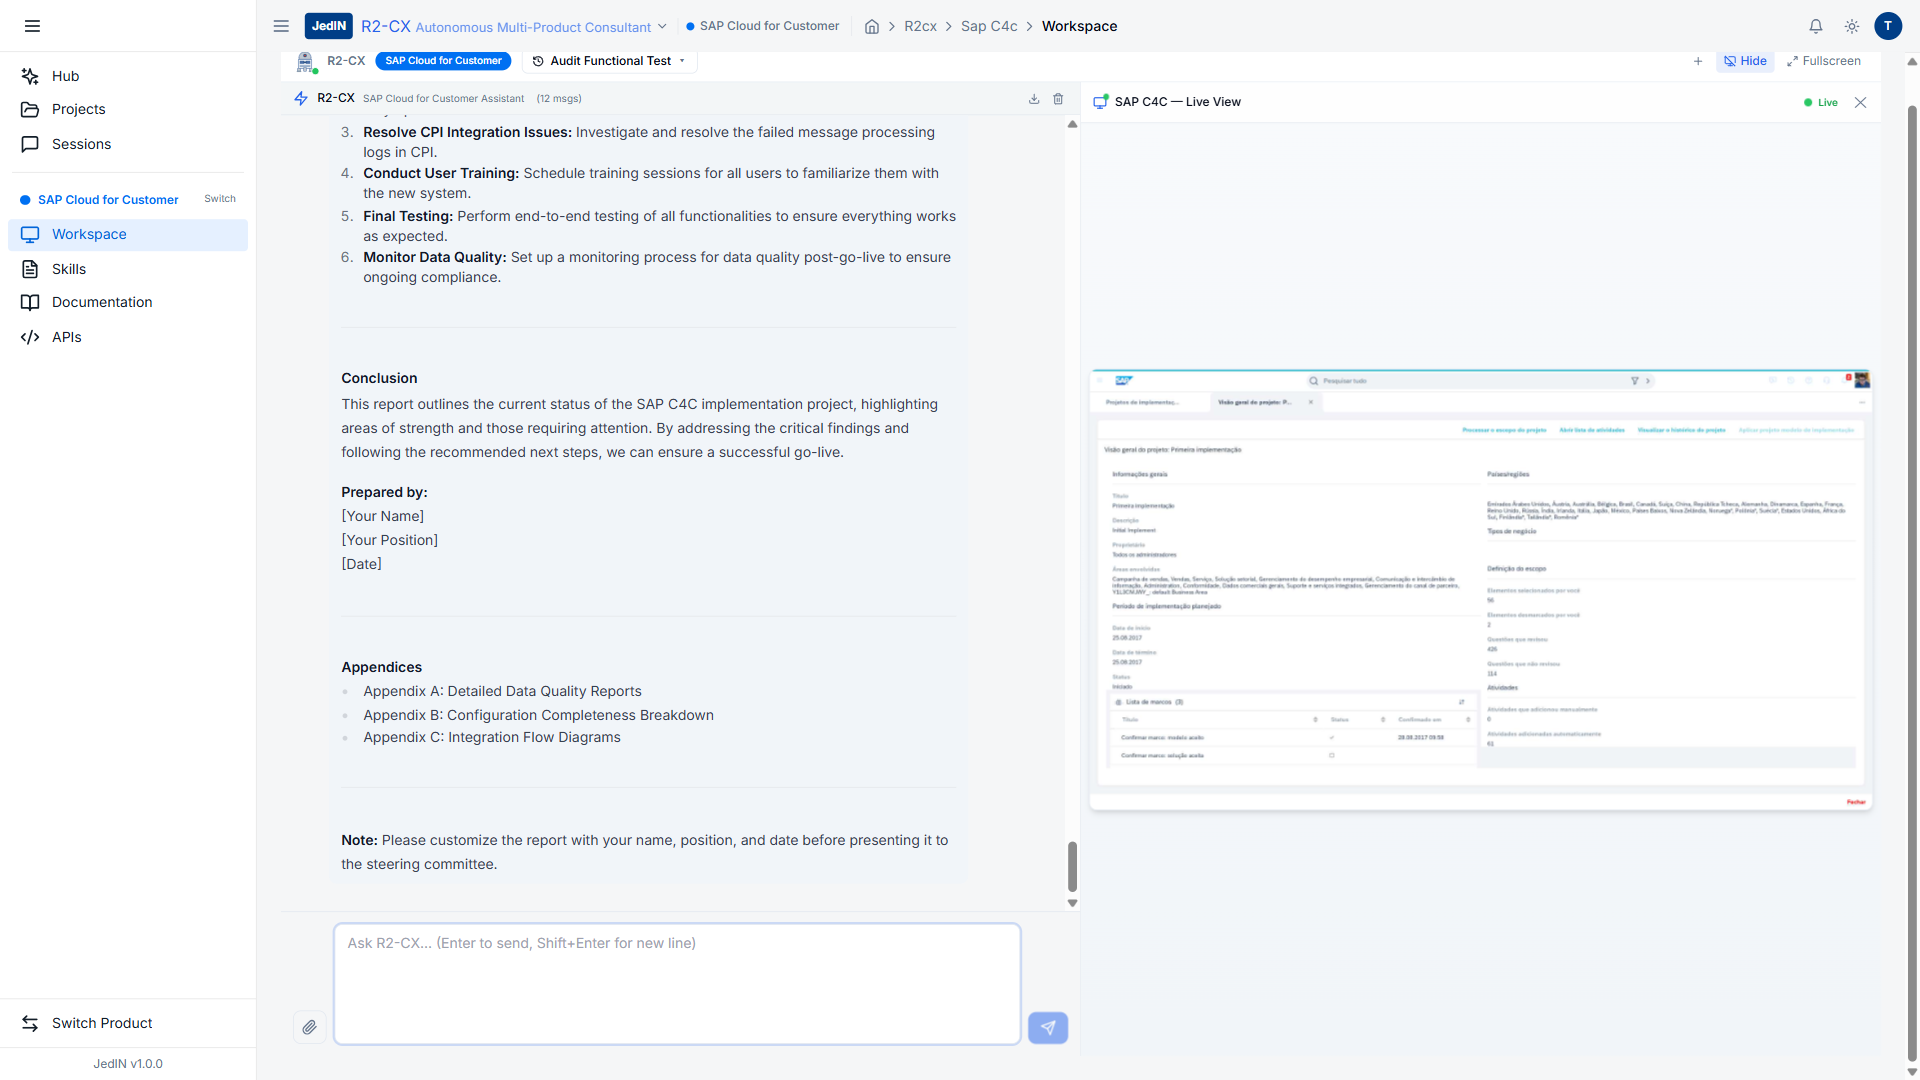Collapse the secondary panel hamburger icon
The width and height of the screenshot is (1920, 1080).
coord(281,26)
